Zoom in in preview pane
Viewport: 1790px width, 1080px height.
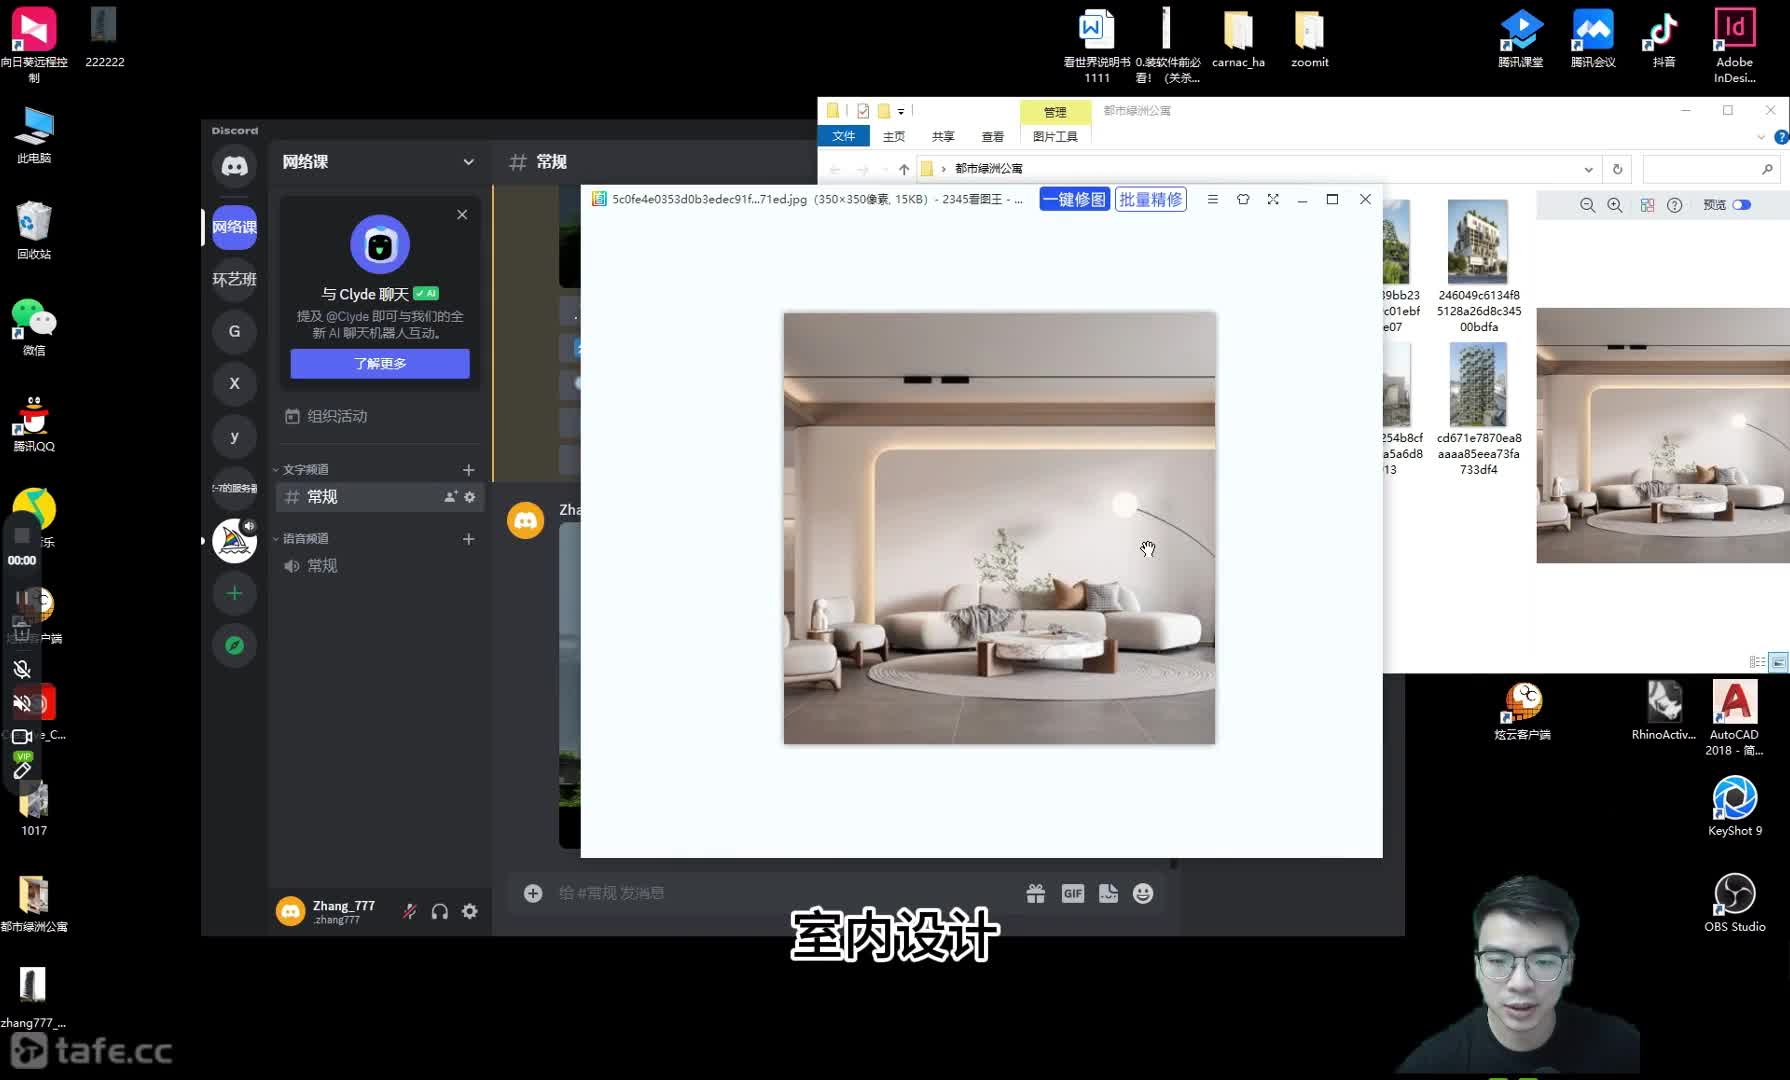(1614, 205)
